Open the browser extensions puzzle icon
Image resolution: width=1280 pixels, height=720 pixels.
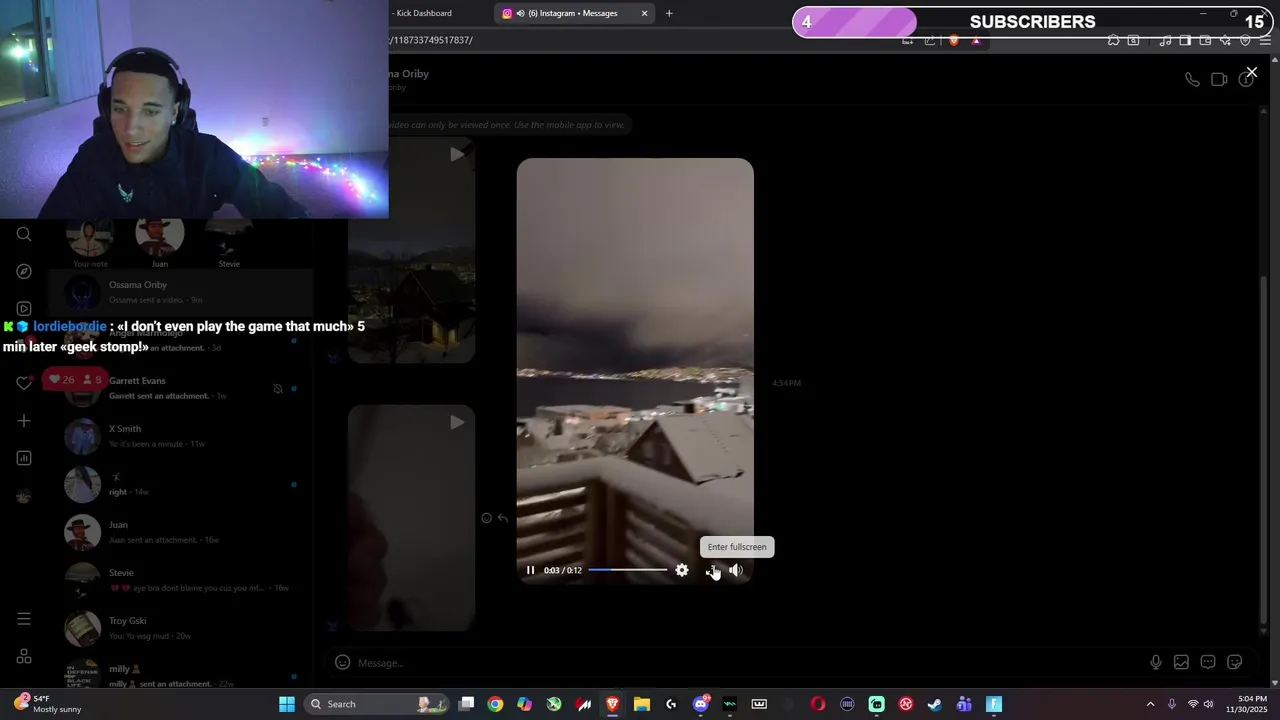pyautogui.click(x=1113, y=40)
